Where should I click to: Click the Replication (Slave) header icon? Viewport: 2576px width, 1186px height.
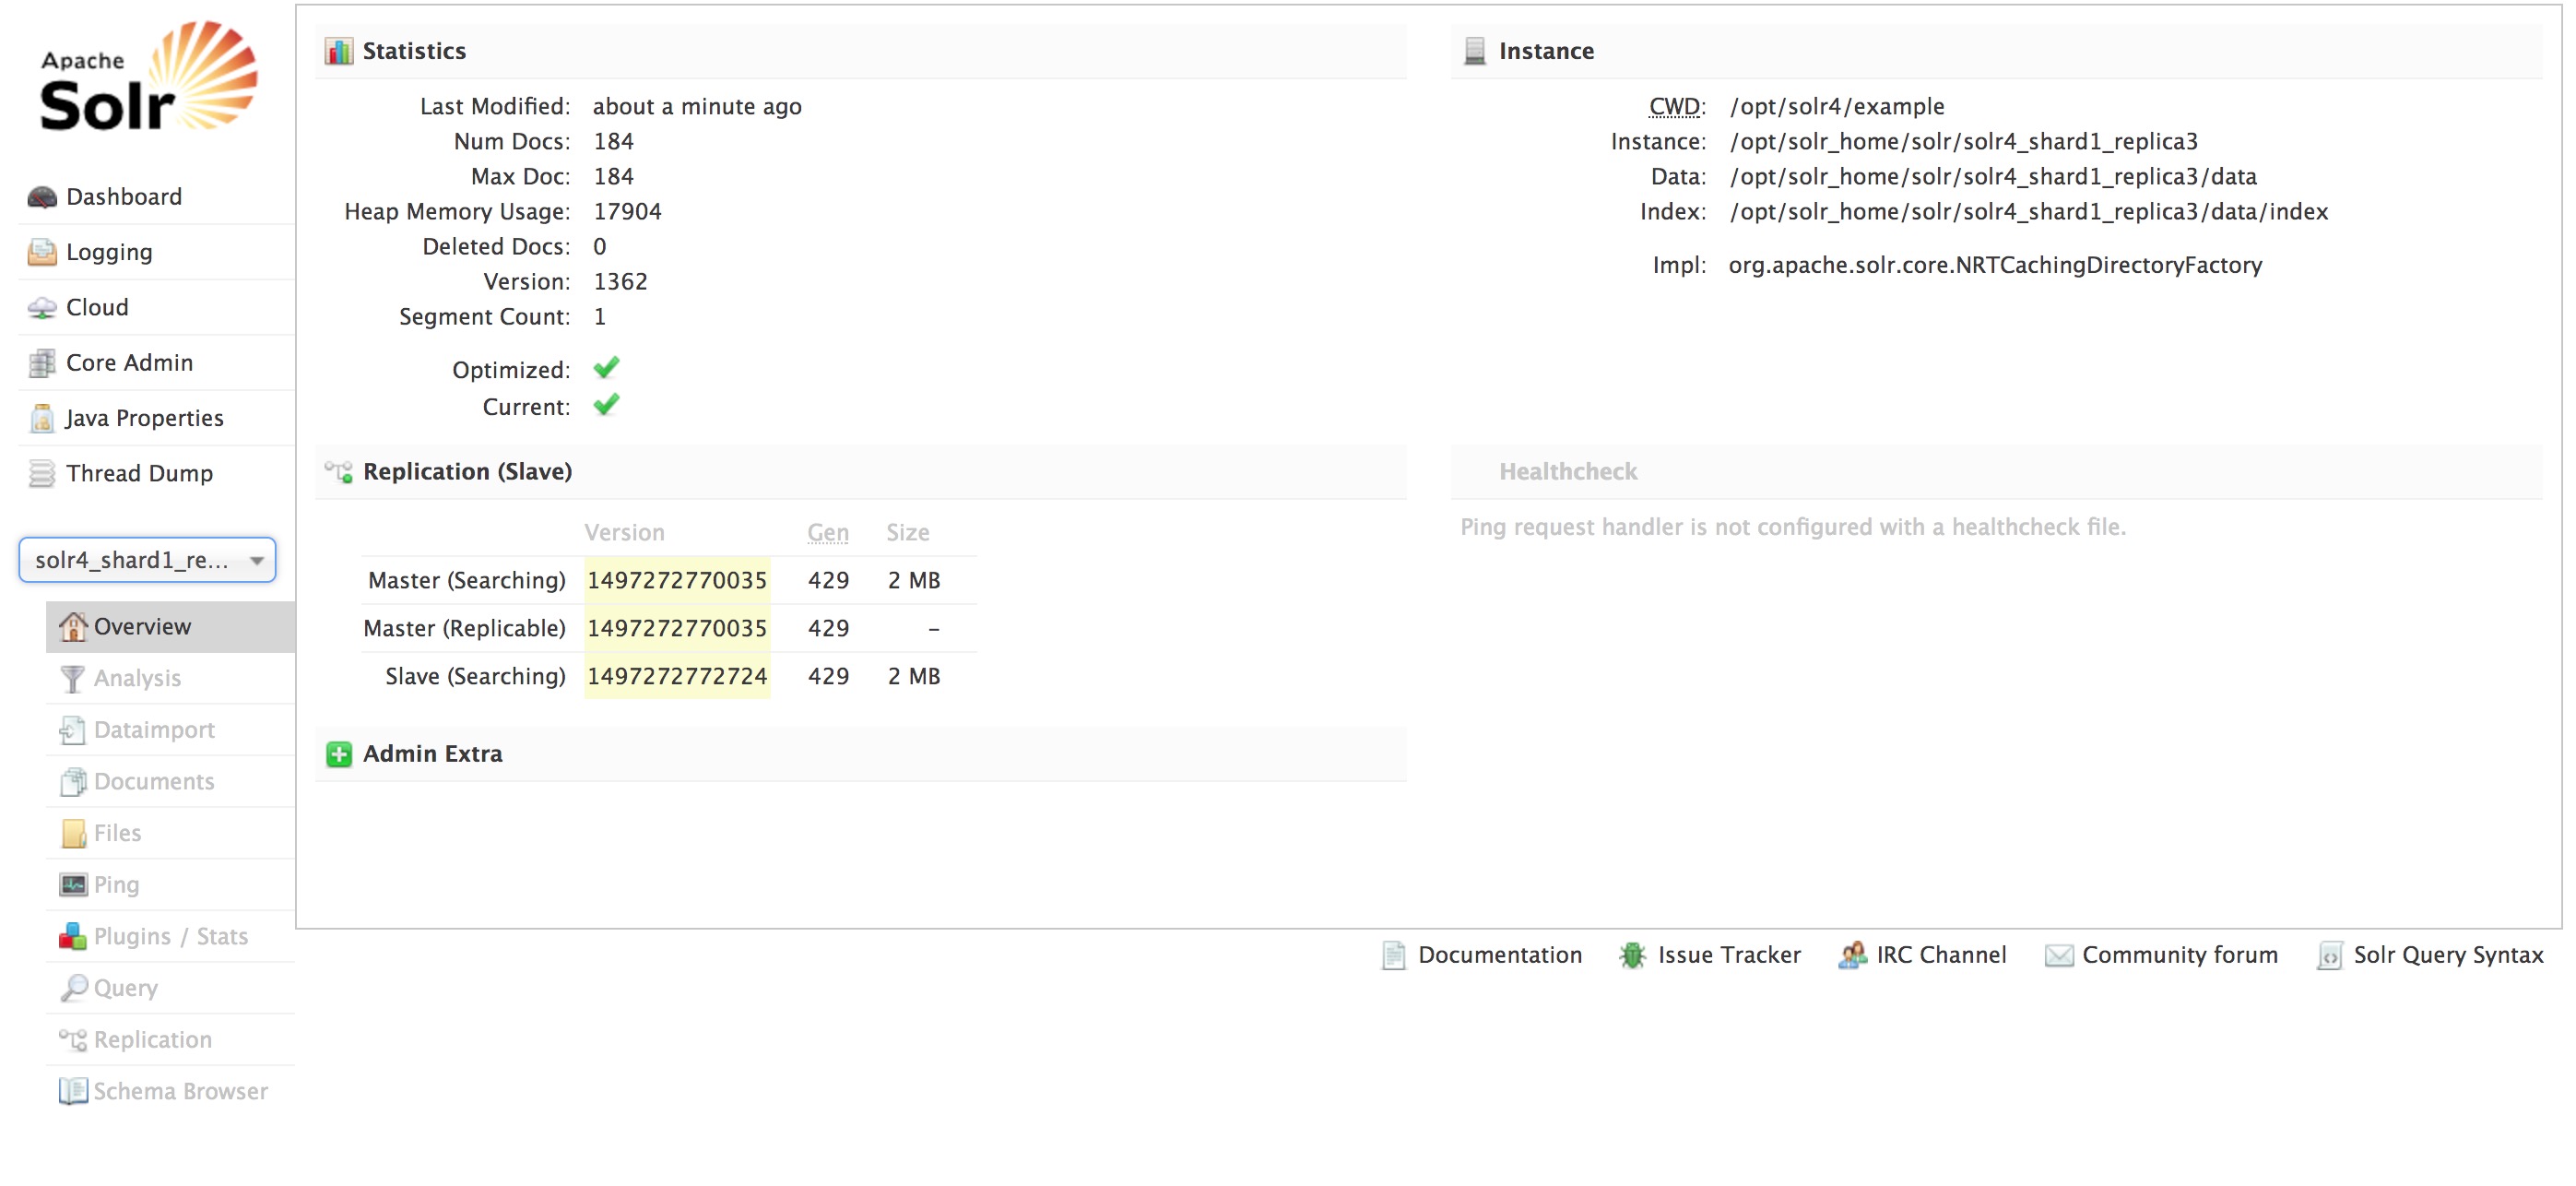tap(339, 472)
